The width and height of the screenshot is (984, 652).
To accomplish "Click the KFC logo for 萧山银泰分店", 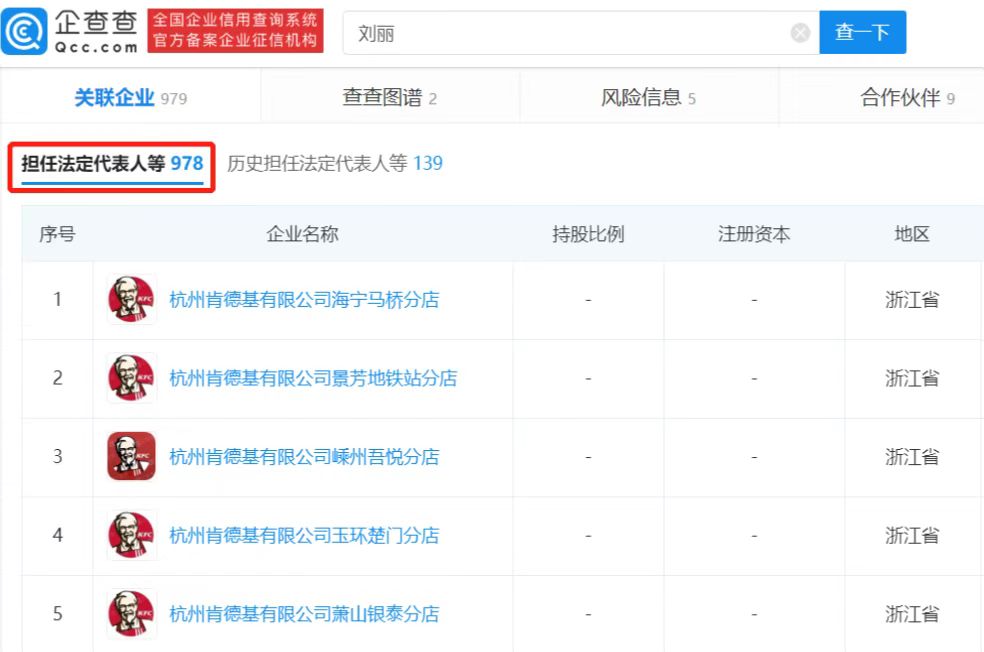I will pos(131,614).
